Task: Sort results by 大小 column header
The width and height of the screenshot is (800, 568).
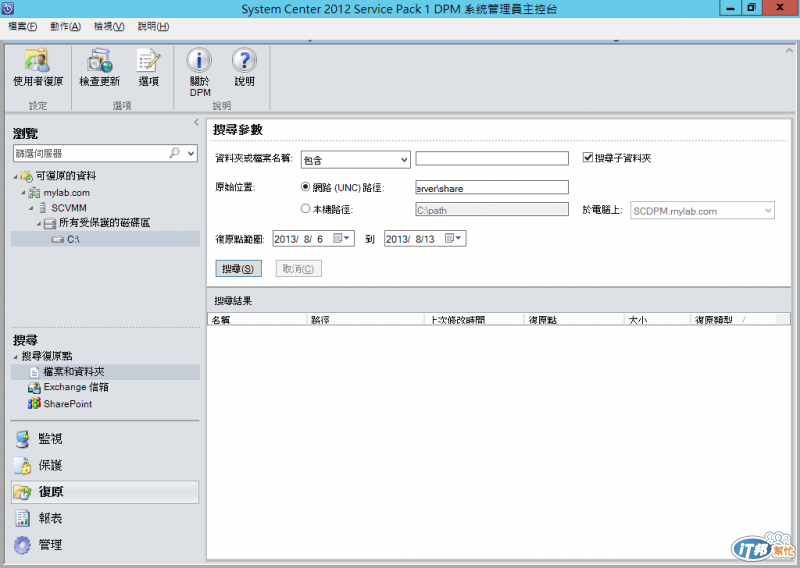Action: tap(657, 319)
